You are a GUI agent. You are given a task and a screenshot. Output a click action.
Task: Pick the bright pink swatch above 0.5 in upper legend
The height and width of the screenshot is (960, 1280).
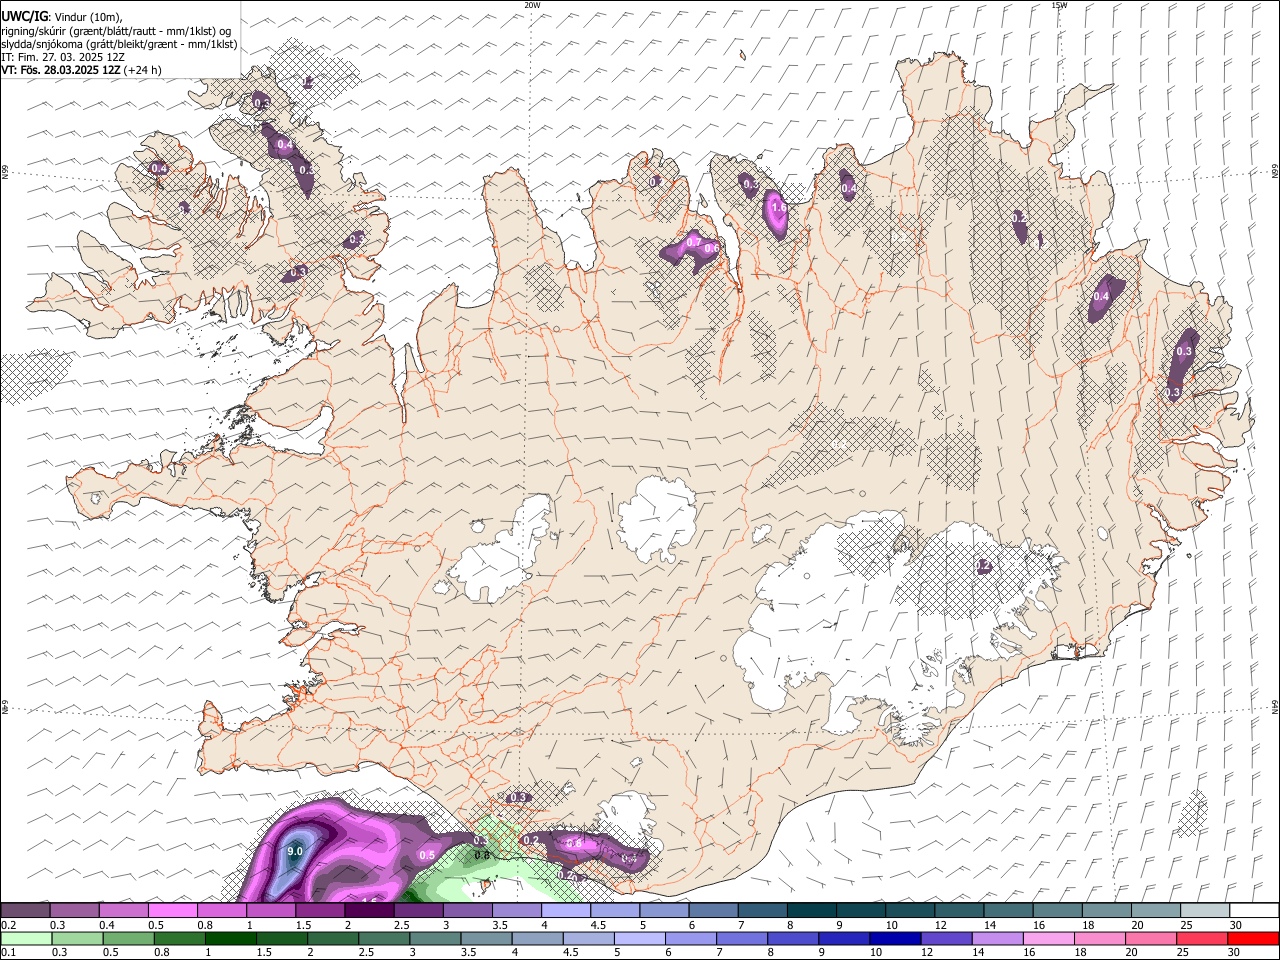pos(173,911)
